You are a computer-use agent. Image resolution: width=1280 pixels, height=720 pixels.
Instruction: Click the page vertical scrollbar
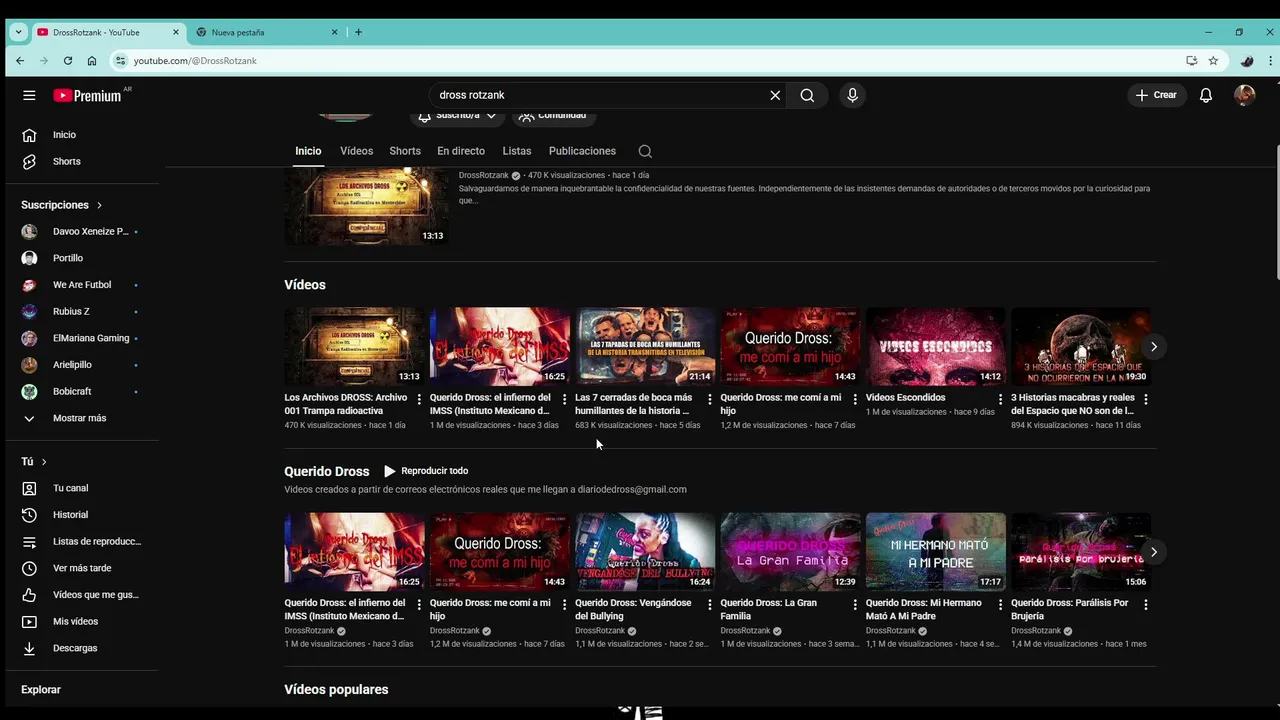coord(1276,212)
